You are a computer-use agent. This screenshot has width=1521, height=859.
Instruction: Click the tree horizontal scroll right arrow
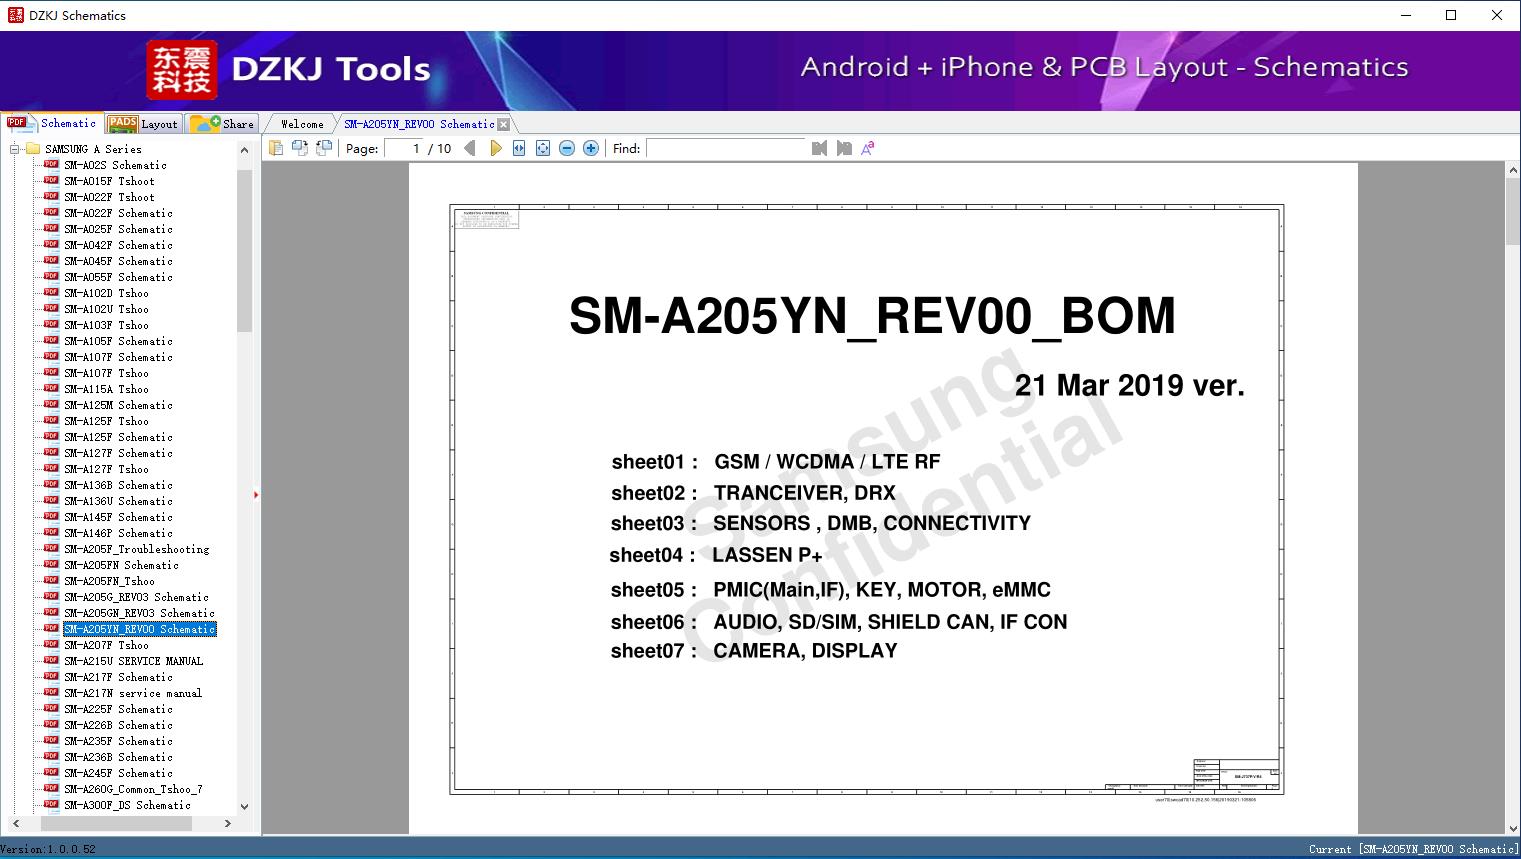coord(228,824)
